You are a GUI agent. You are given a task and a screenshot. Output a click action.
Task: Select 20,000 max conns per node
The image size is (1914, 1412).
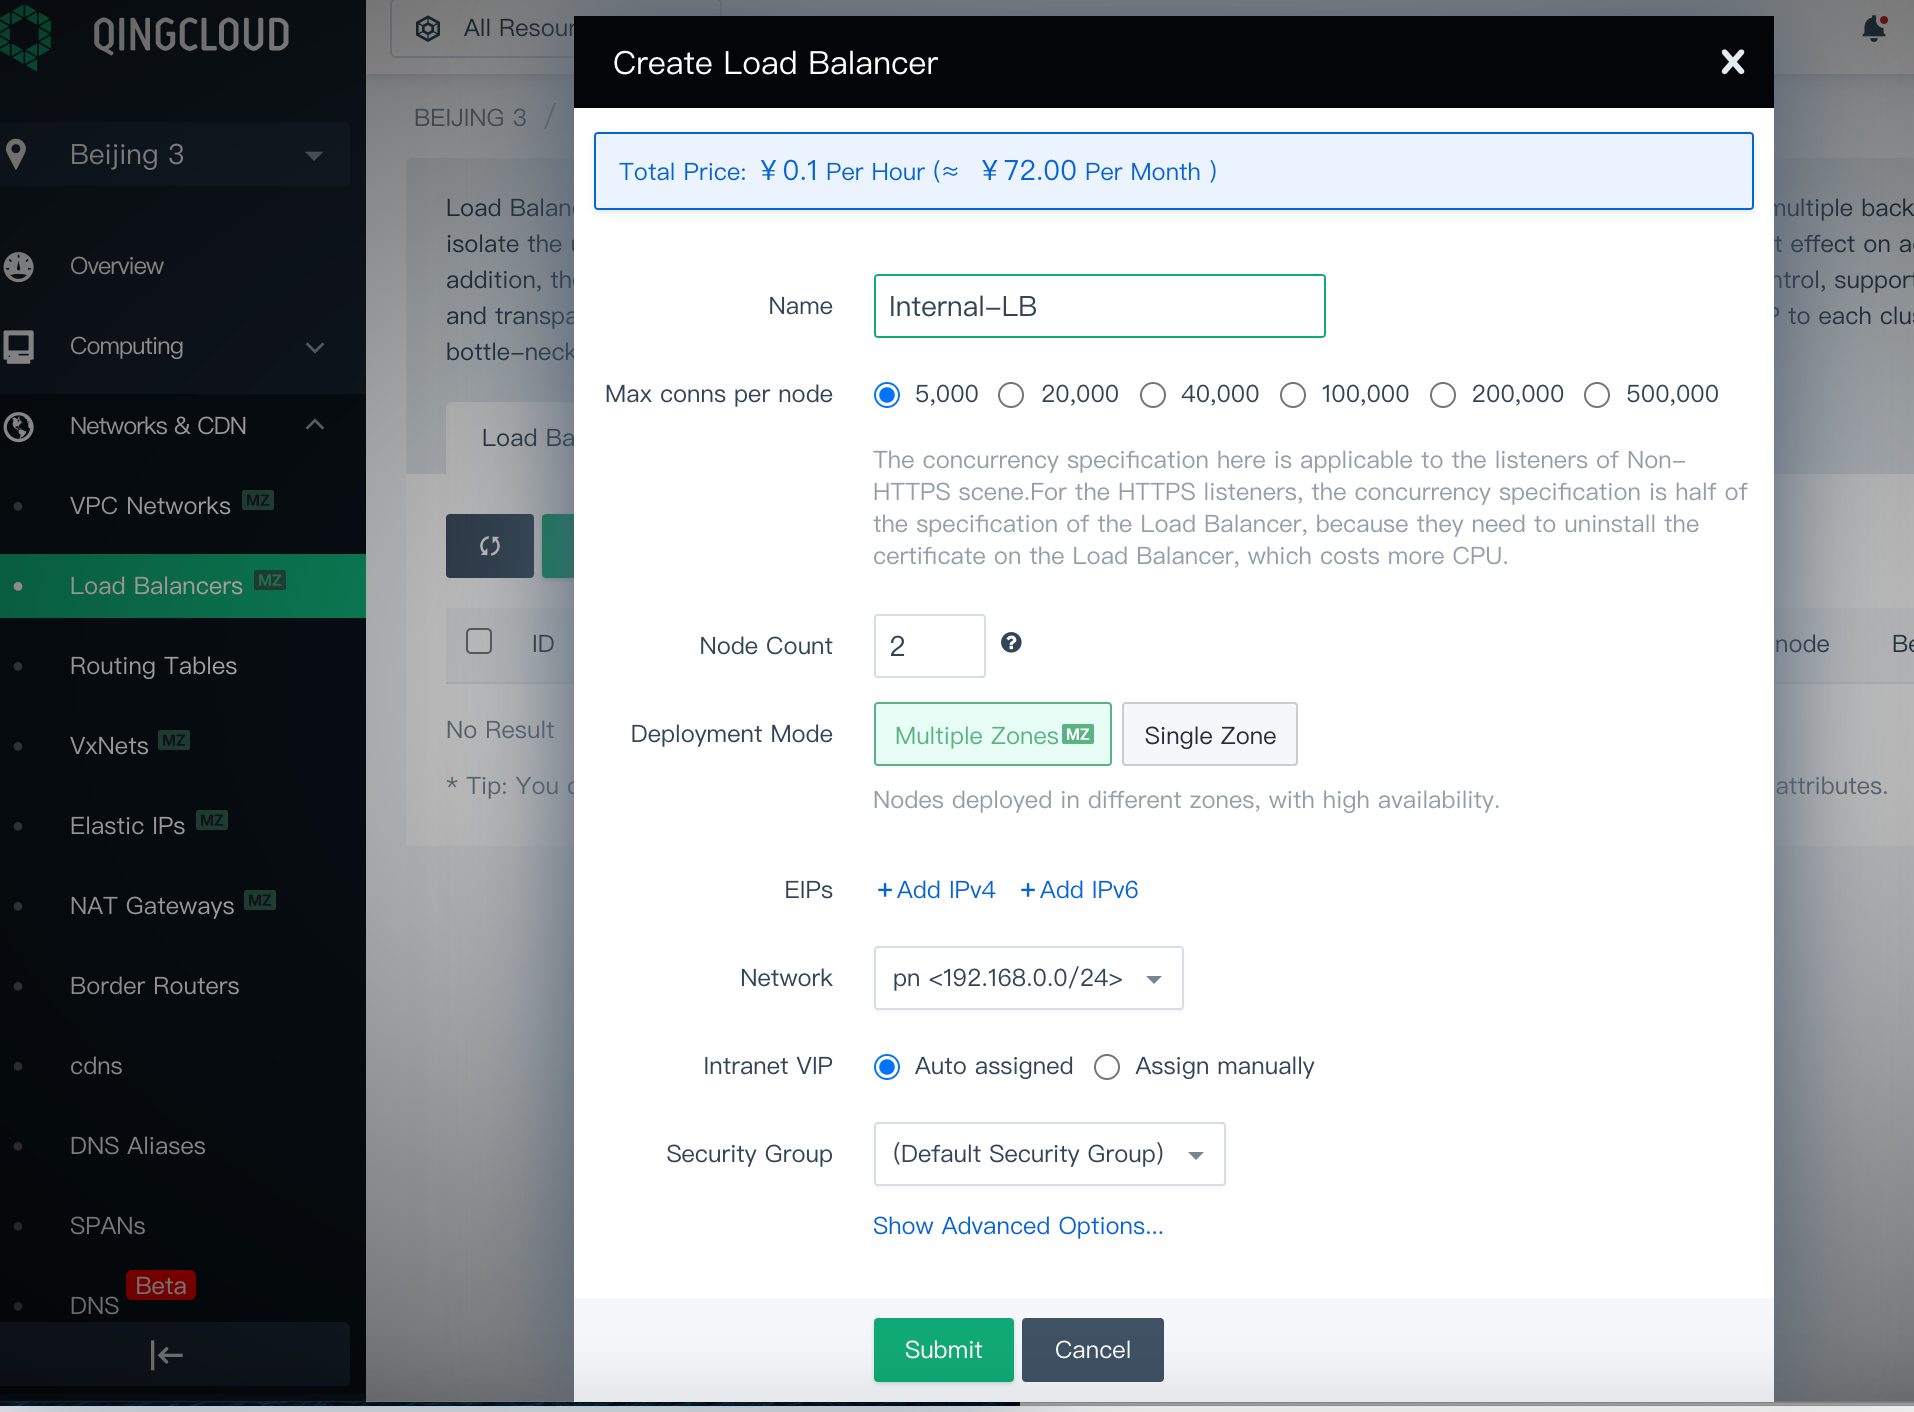click(x=1012, y=395)
